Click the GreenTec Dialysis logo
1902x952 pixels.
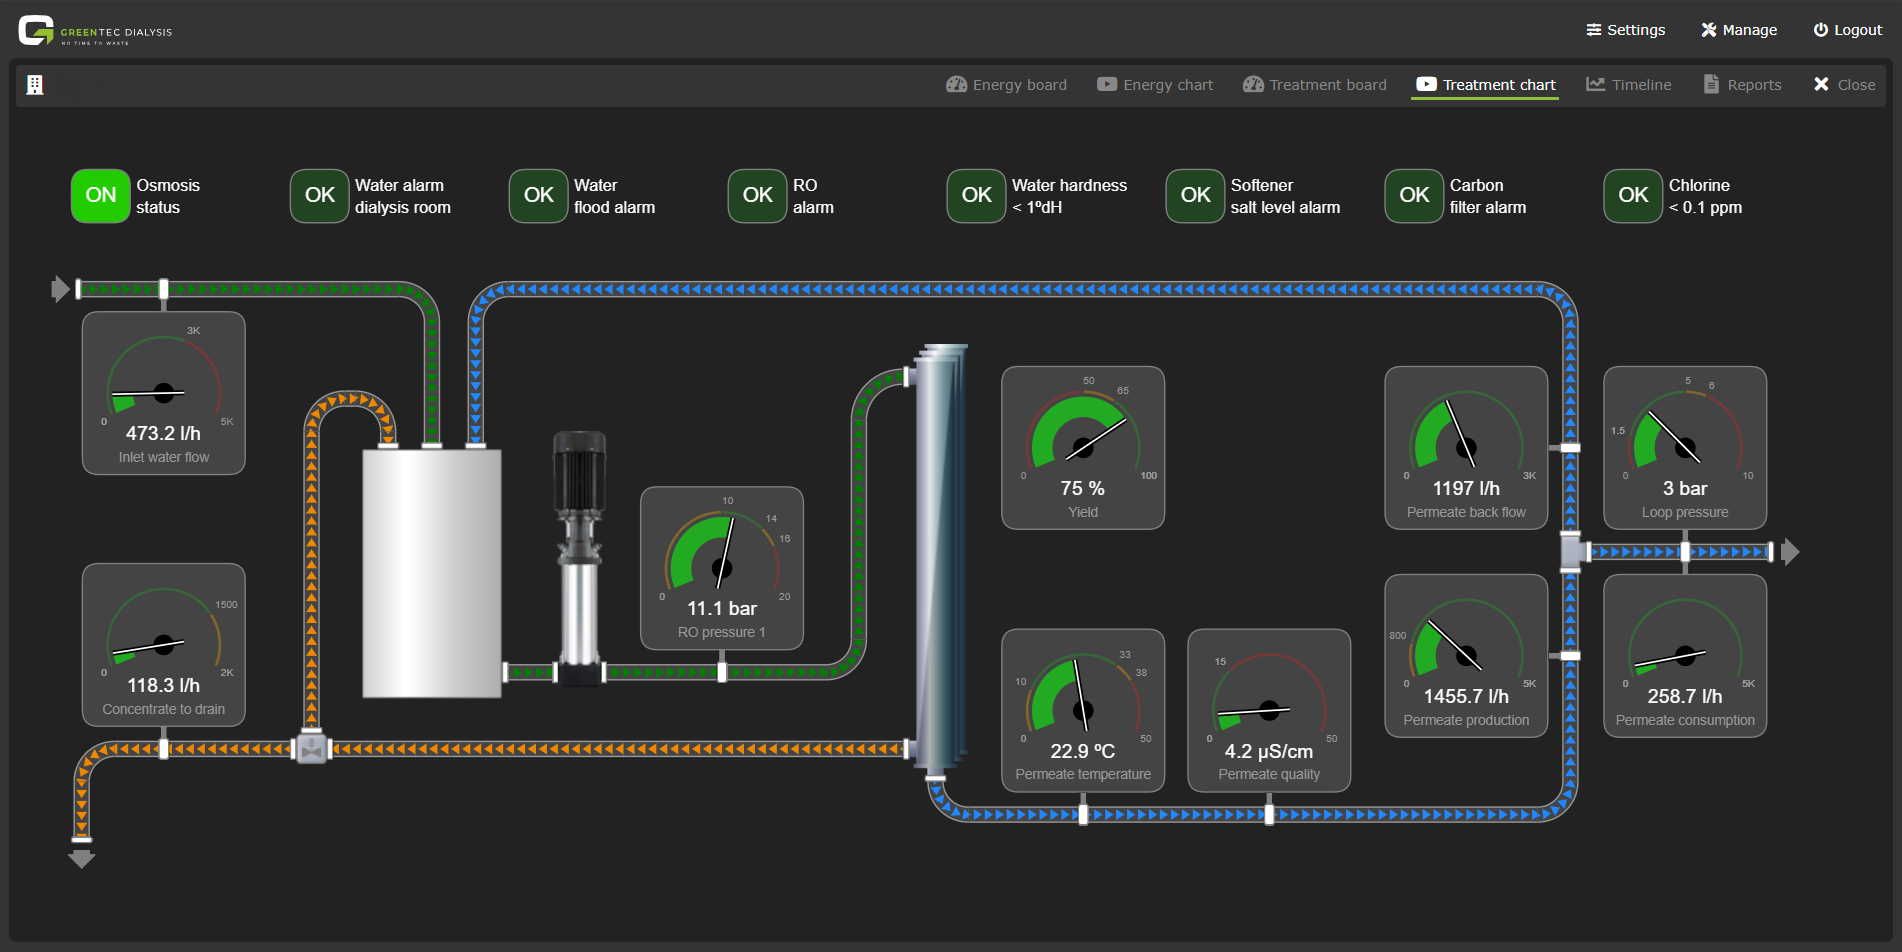tap(95, 31)
